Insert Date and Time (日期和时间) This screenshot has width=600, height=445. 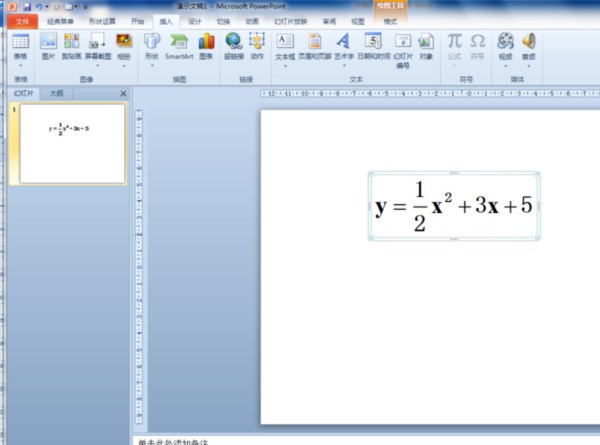click(373, 42)
